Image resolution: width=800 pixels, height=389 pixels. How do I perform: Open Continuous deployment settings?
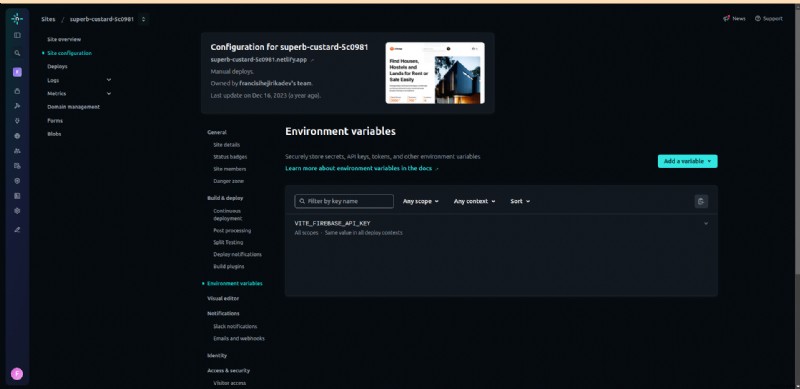tap(228, 214)
